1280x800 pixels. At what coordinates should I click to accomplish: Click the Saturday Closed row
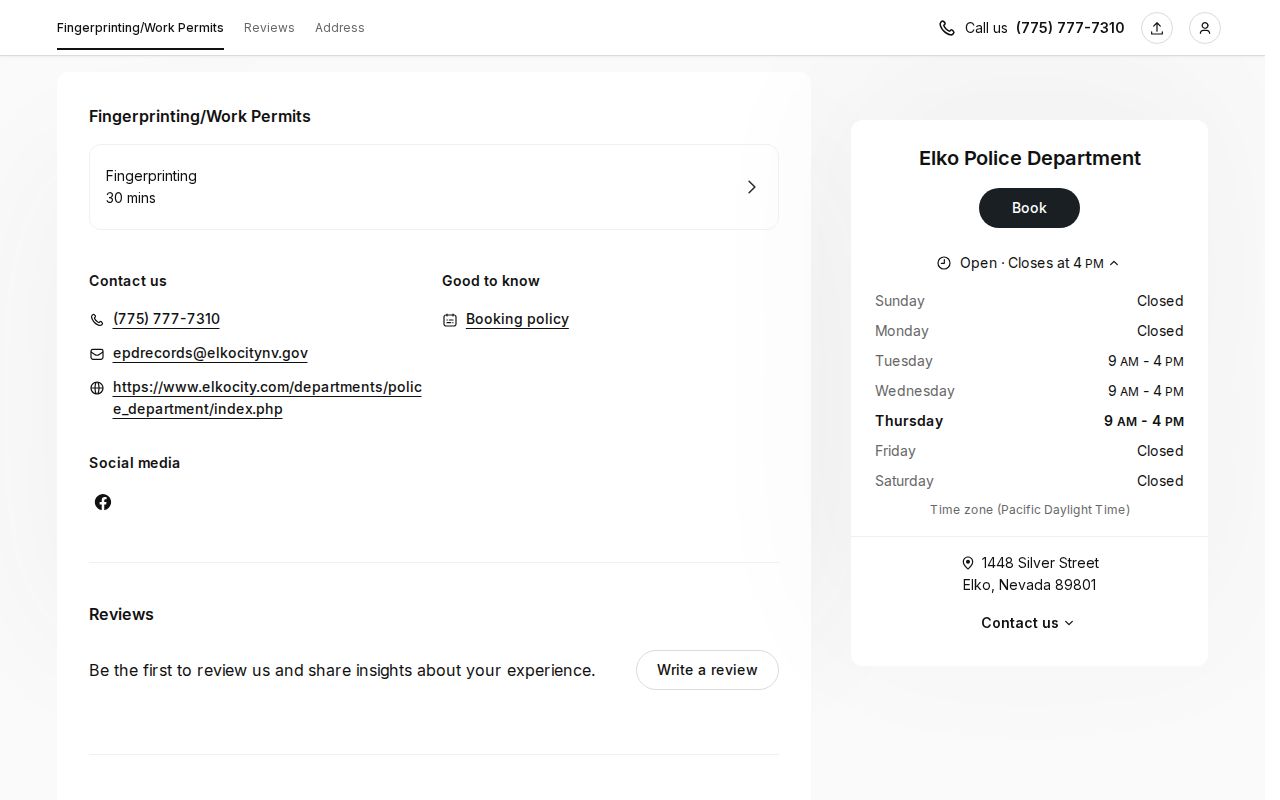point(1029,481)
